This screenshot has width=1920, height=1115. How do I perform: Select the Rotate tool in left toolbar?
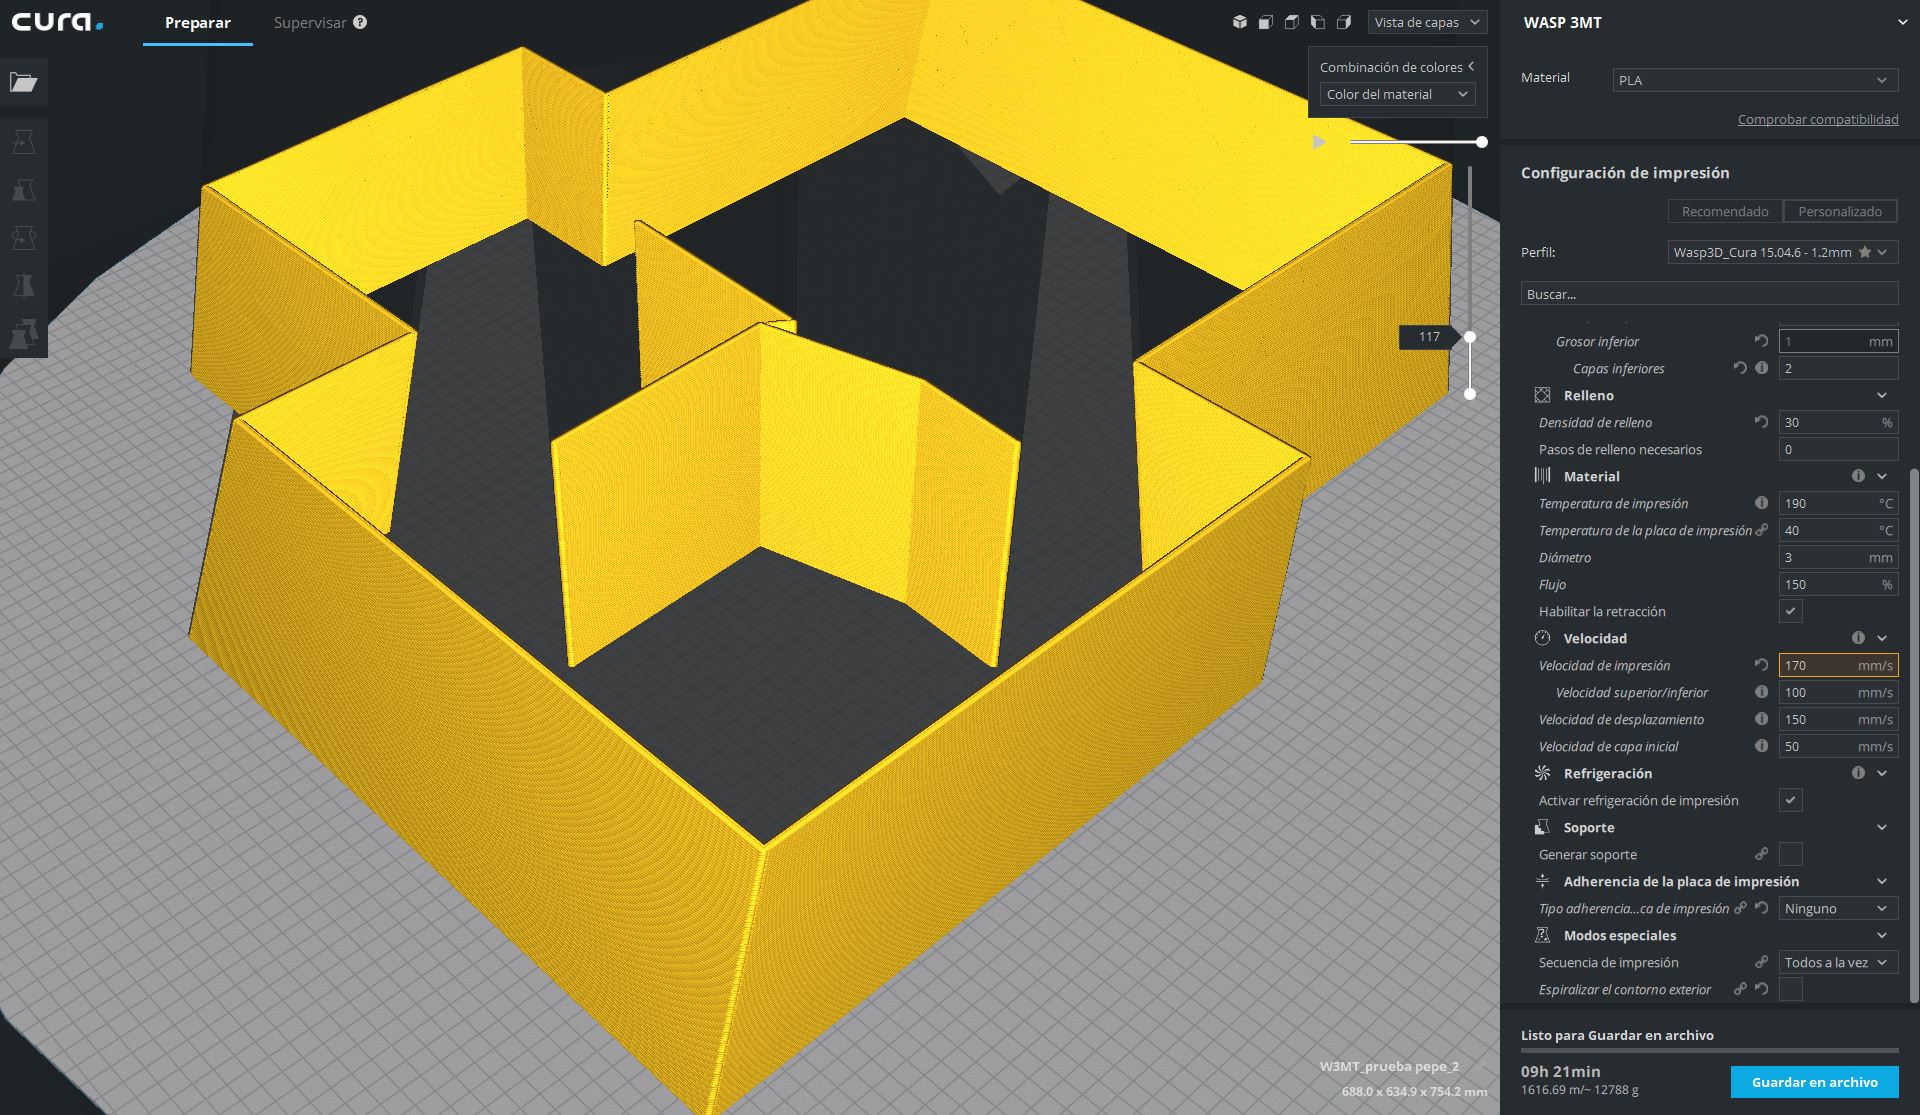point(23,237)
